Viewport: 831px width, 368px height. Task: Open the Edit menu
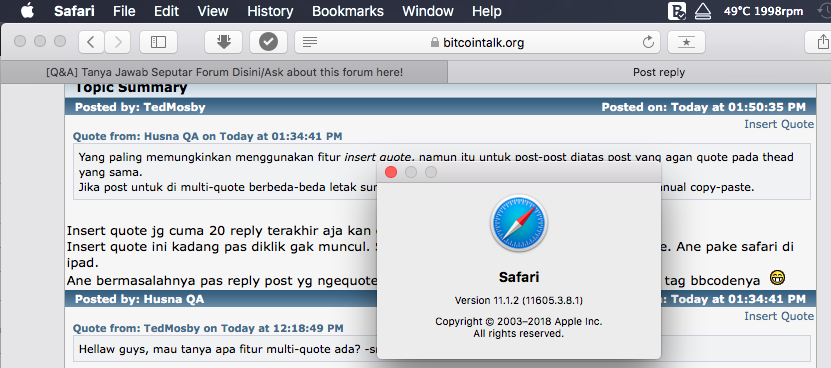[166, 11]
